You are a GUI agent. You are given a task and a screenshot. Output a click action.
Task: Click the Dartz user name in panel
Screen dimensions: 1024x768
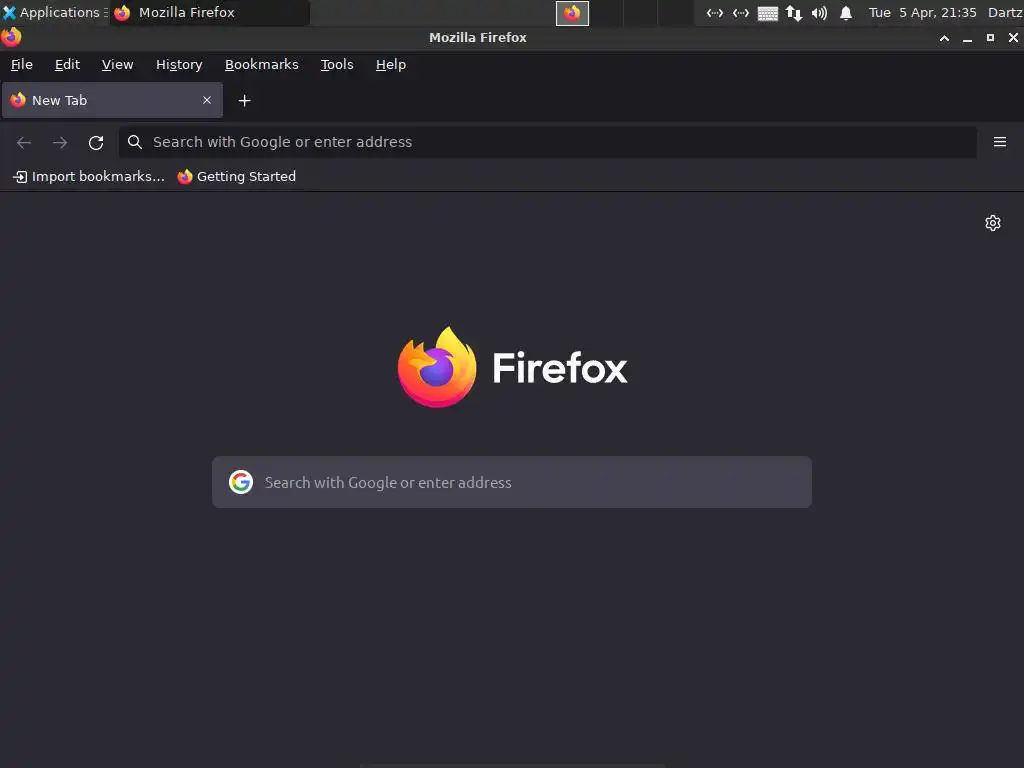[1005, 12]
